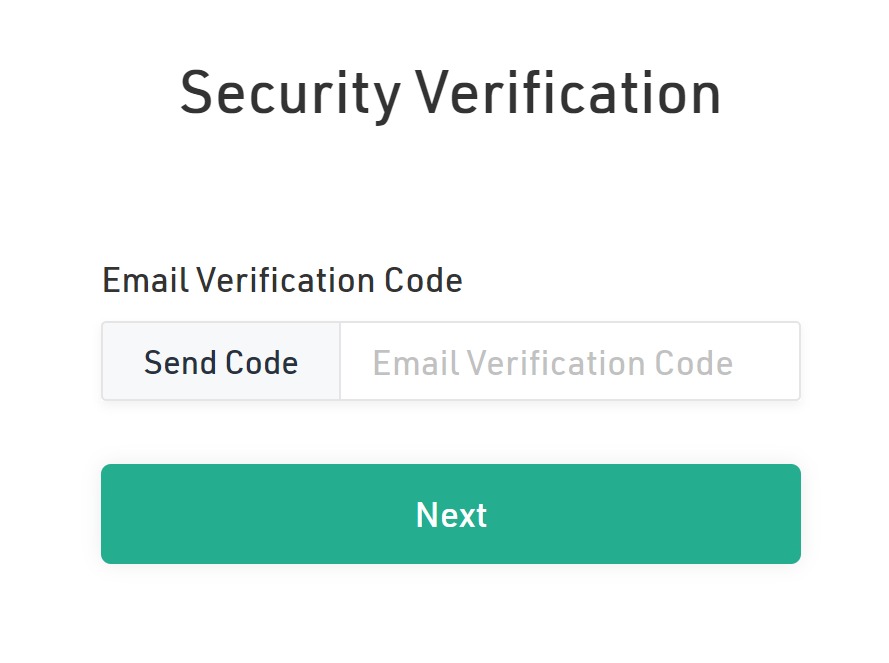The height and width of the screenshot is (663, 889).
Task: Select the verification code text box
Action: (x=569, y=362)
